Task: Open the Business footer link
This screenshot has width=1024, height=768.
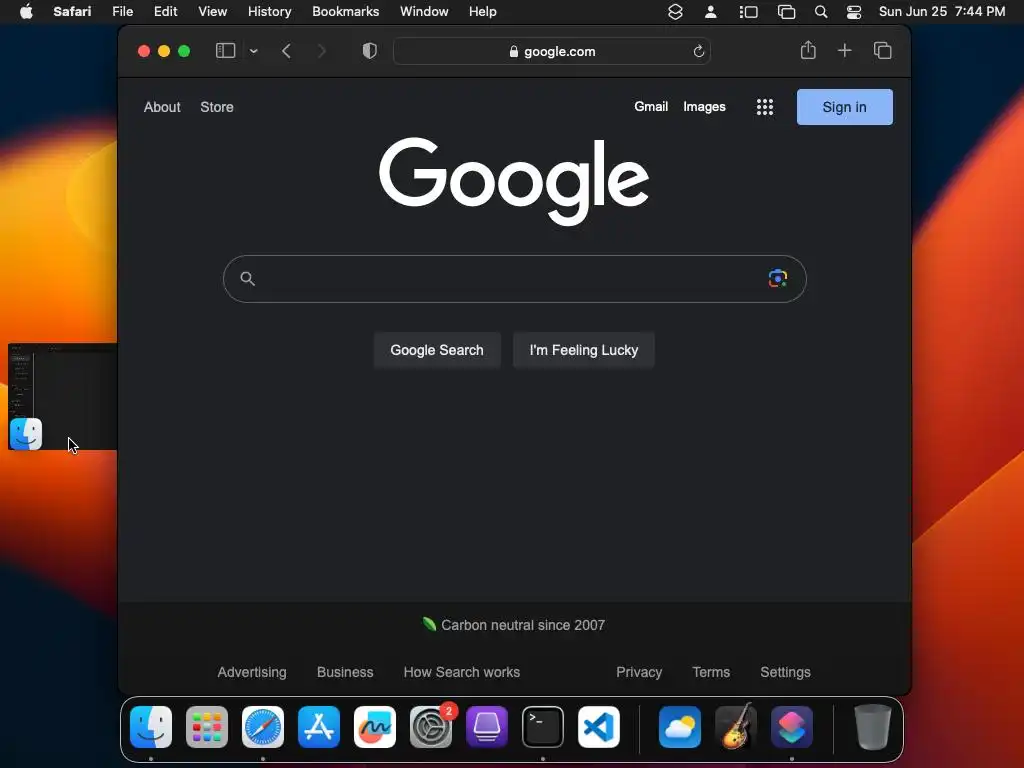Action: [x=345, y=672]
